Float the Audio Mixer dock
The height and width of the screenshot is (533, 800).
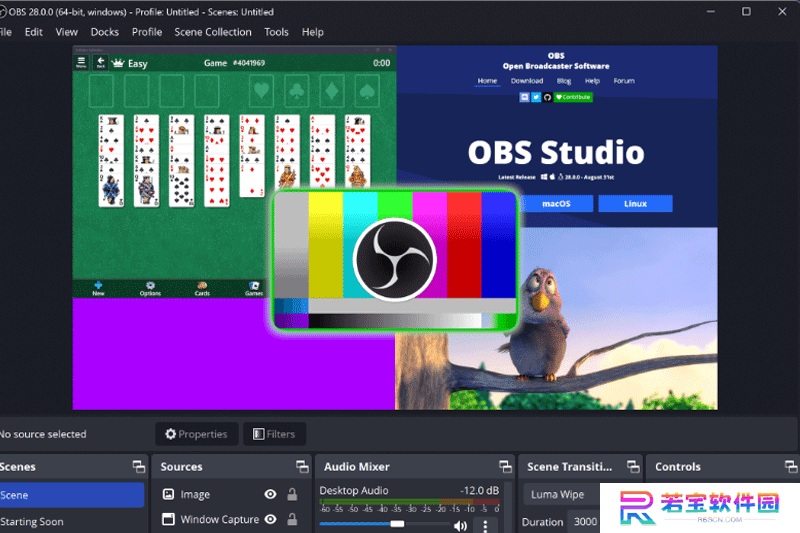[x=505, y=466]
